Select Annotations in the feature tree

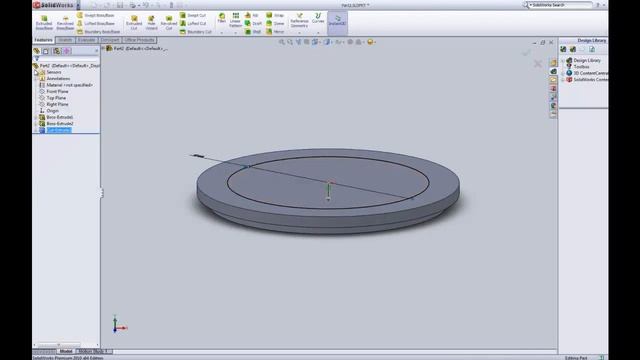[58, 79]
